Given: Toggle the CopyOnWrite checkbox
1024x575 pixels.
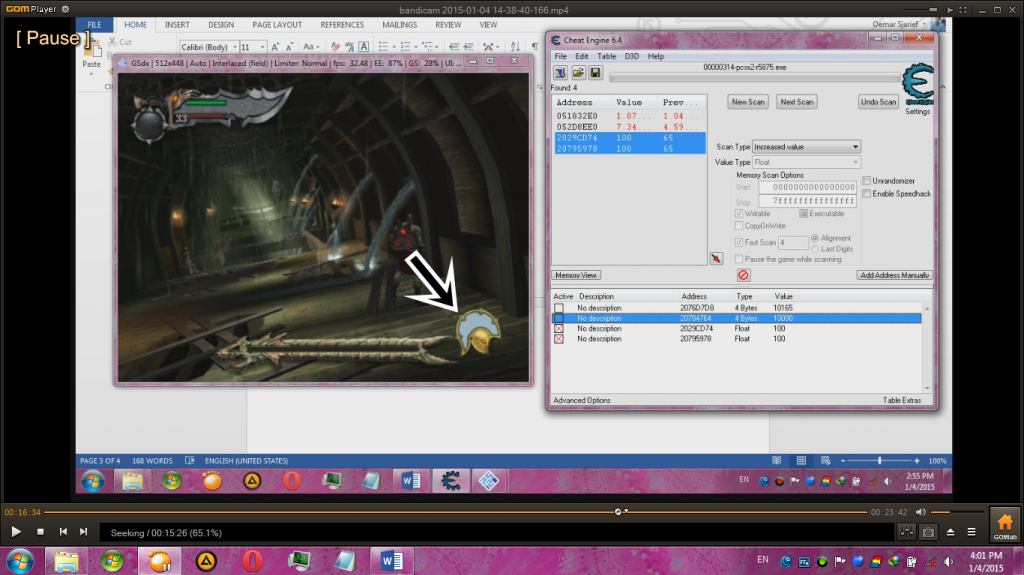Looking at the screenshot, I should click(x=739, y=225).
